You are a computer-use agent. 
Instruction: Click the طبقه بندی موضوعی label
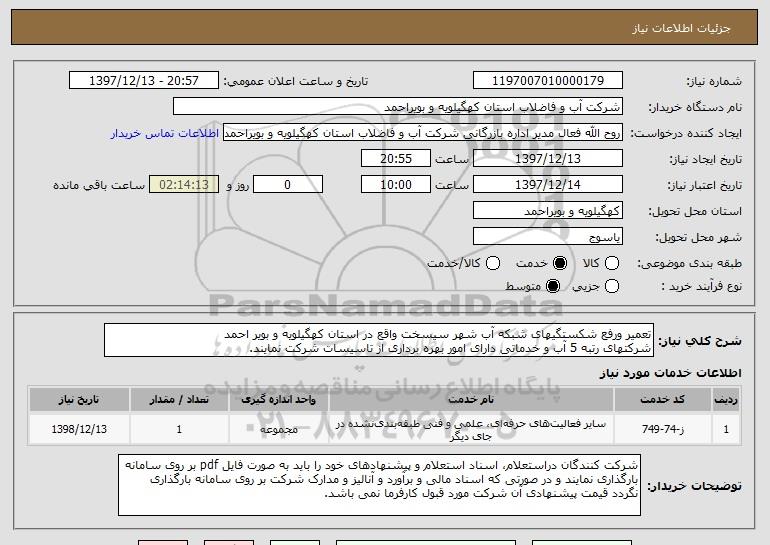pos(689,264)
